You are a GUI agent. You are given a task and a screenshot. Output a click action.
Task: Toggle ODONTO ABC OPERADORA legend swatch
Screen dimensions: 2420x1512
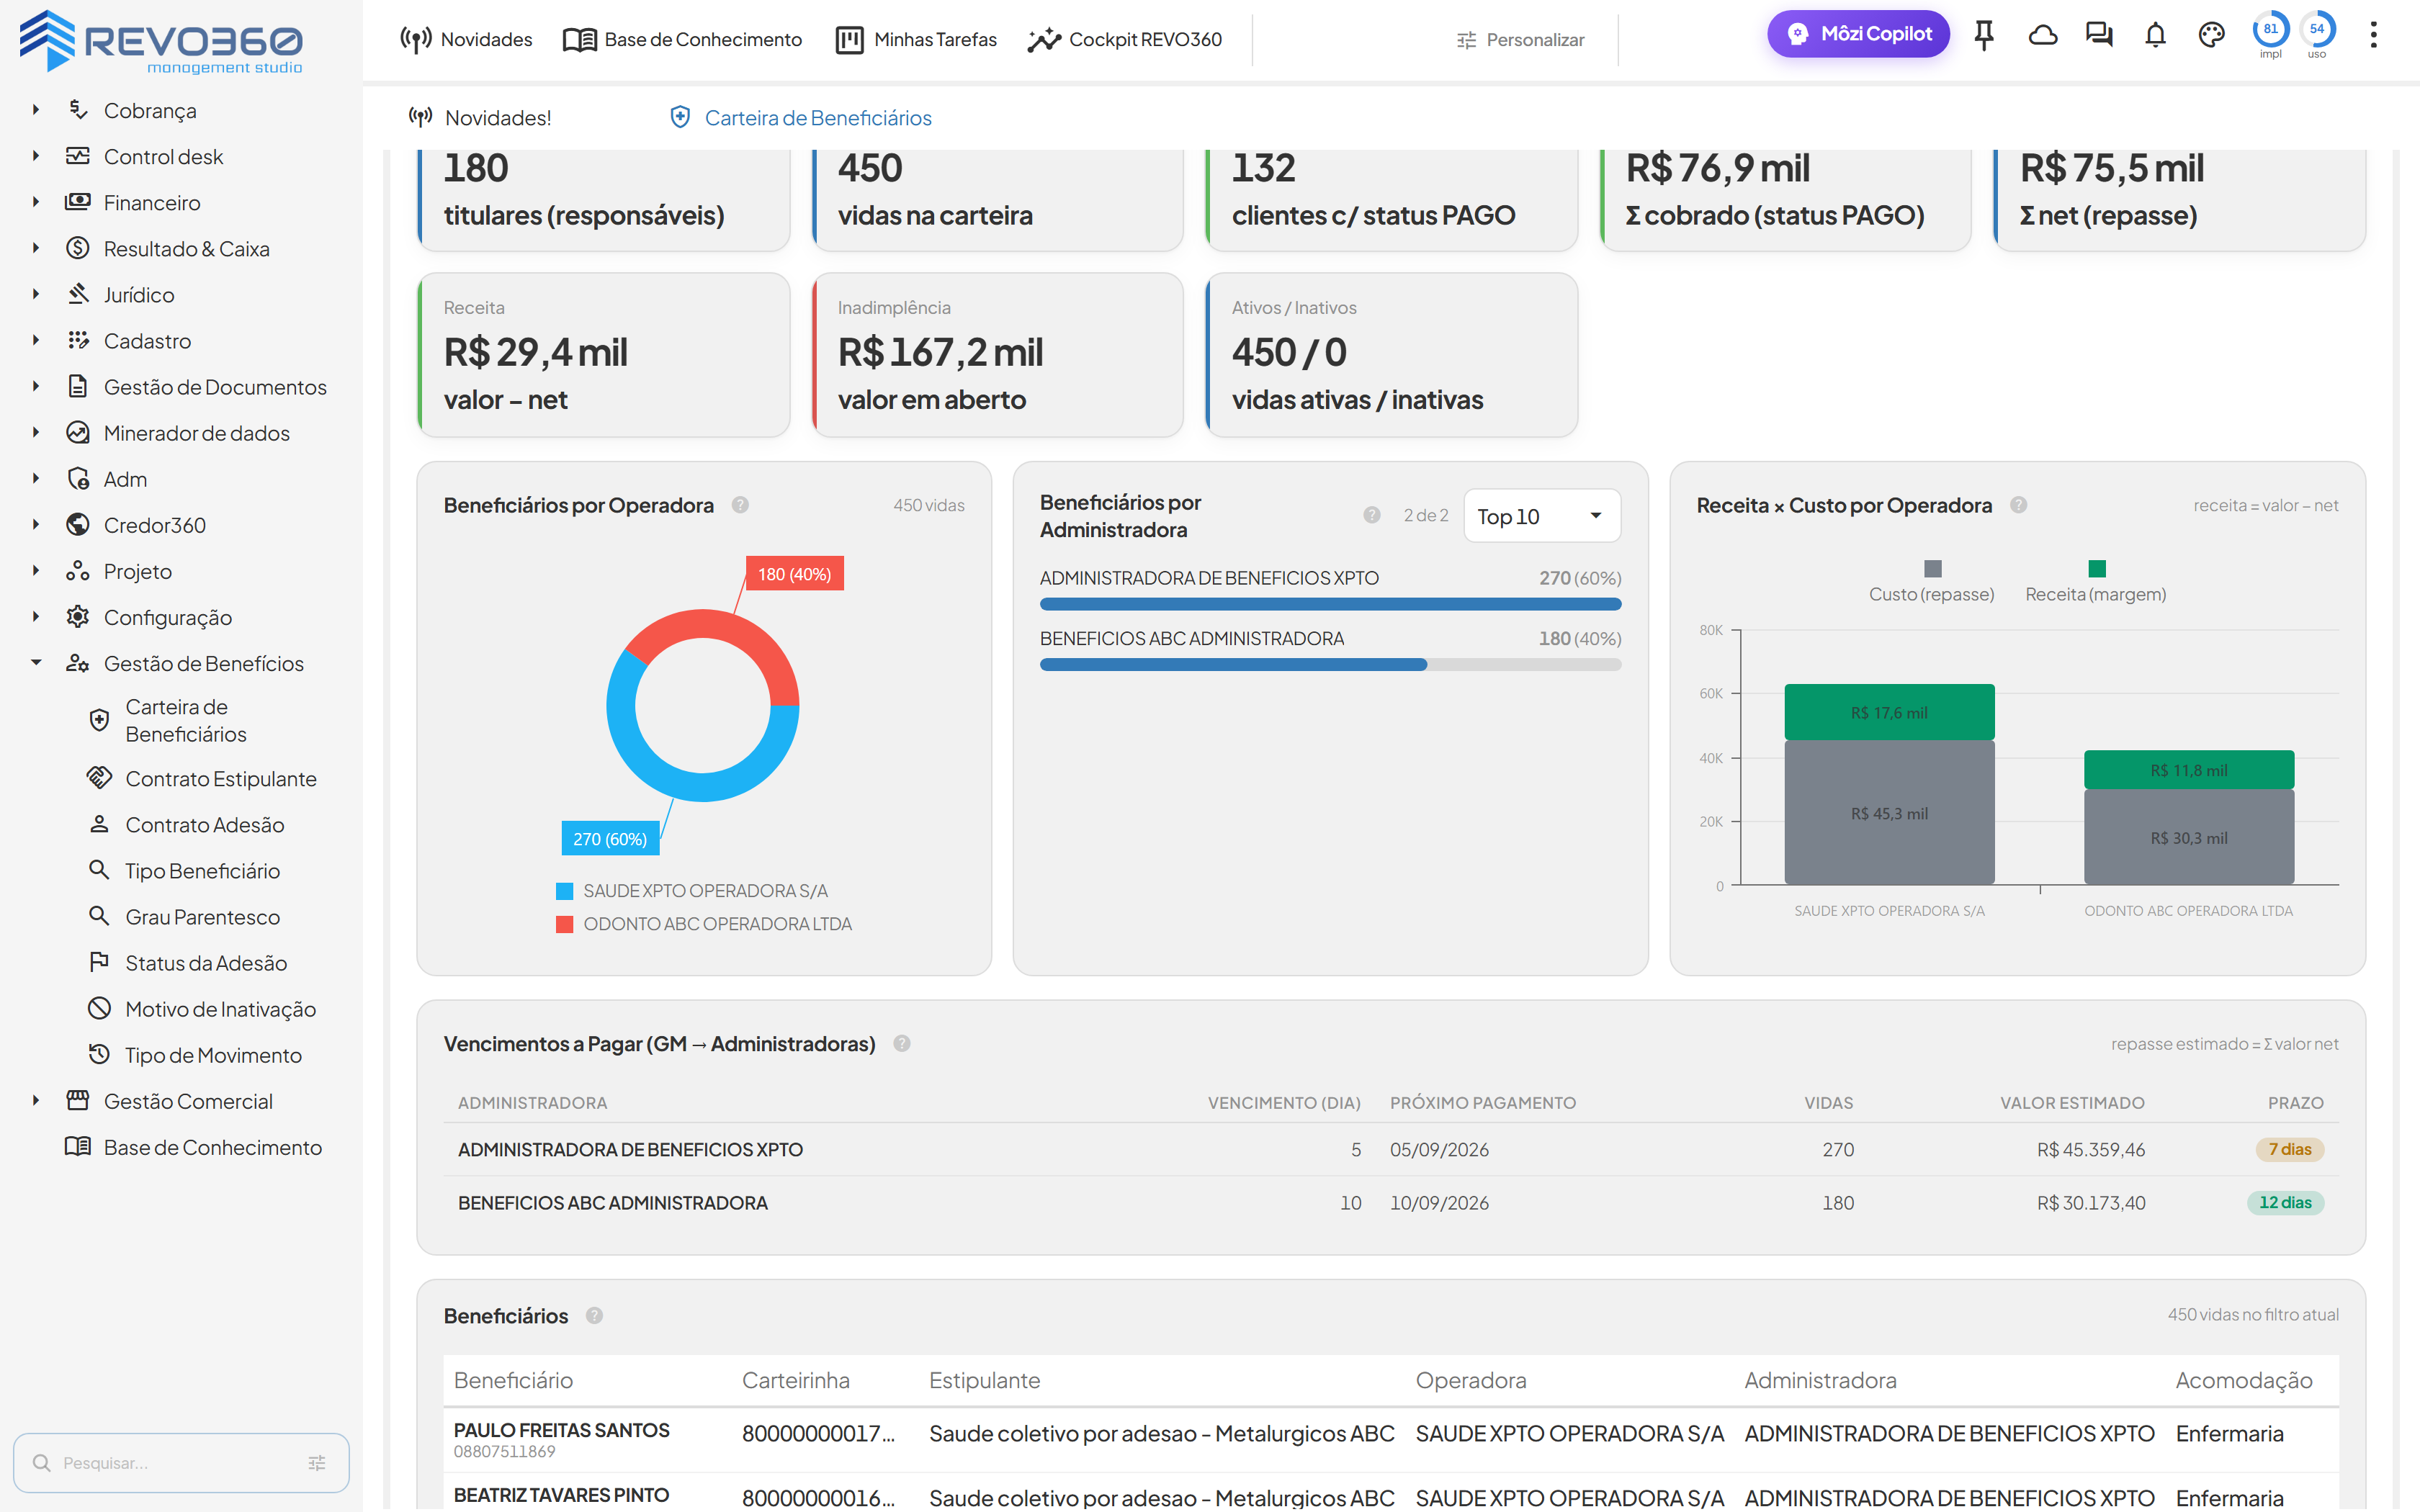pos(565,924)
